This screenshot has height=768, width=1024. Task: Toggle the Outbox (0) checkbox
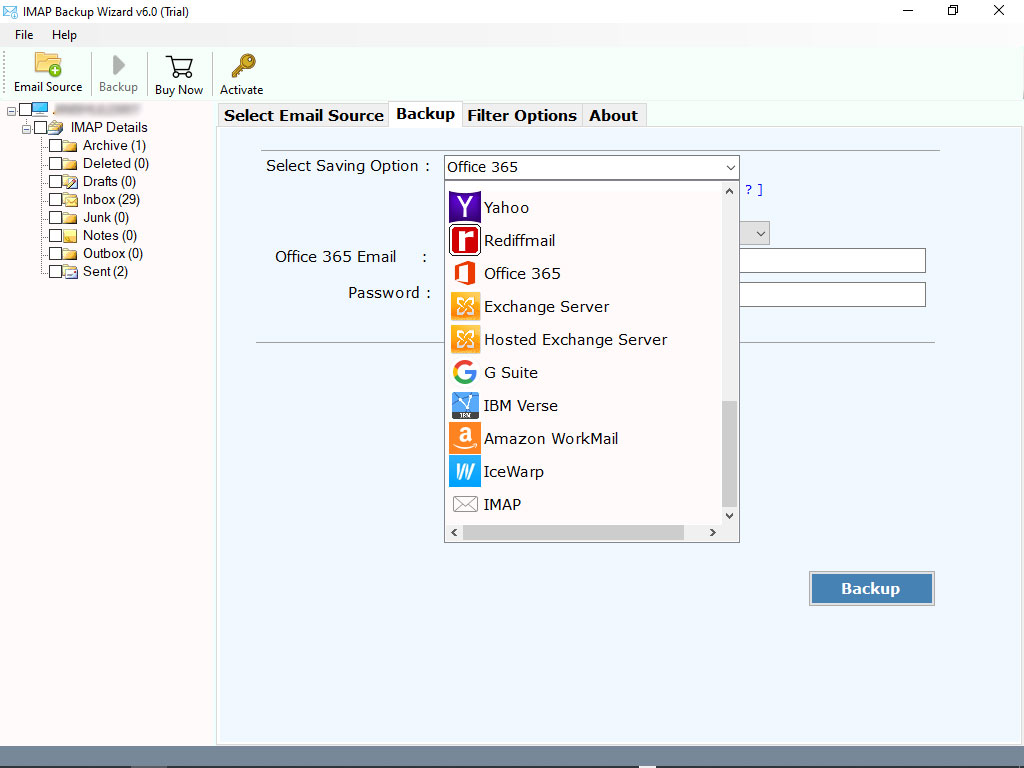pos(56,253)
